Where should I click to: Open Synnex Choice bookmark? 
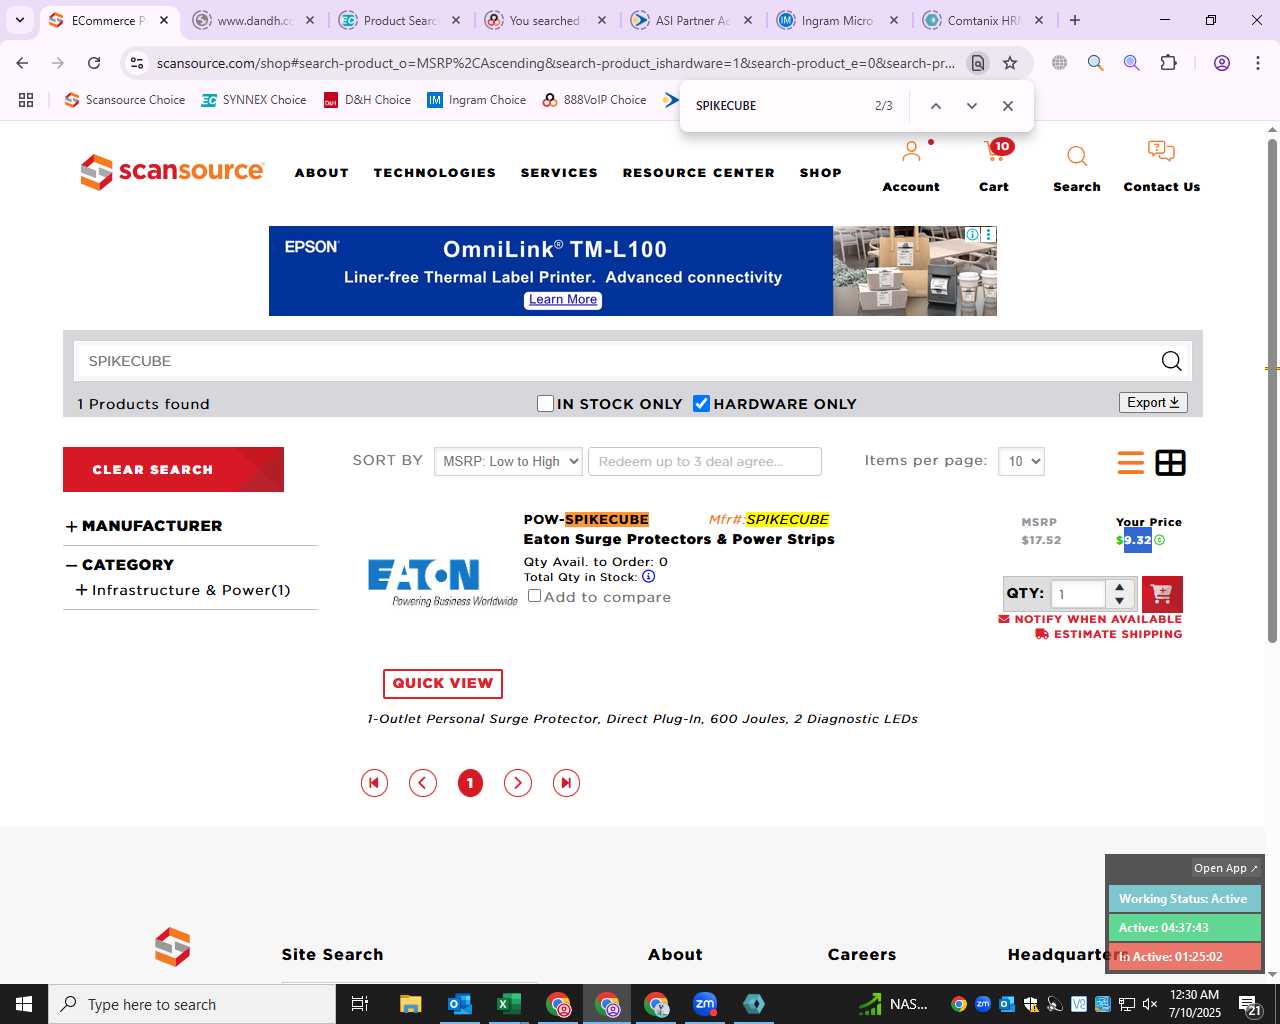254,100
